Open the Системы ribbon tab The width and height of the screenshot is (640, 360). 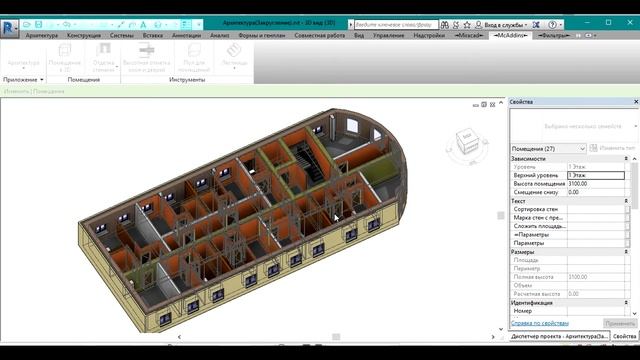click(x=122, y=36)
